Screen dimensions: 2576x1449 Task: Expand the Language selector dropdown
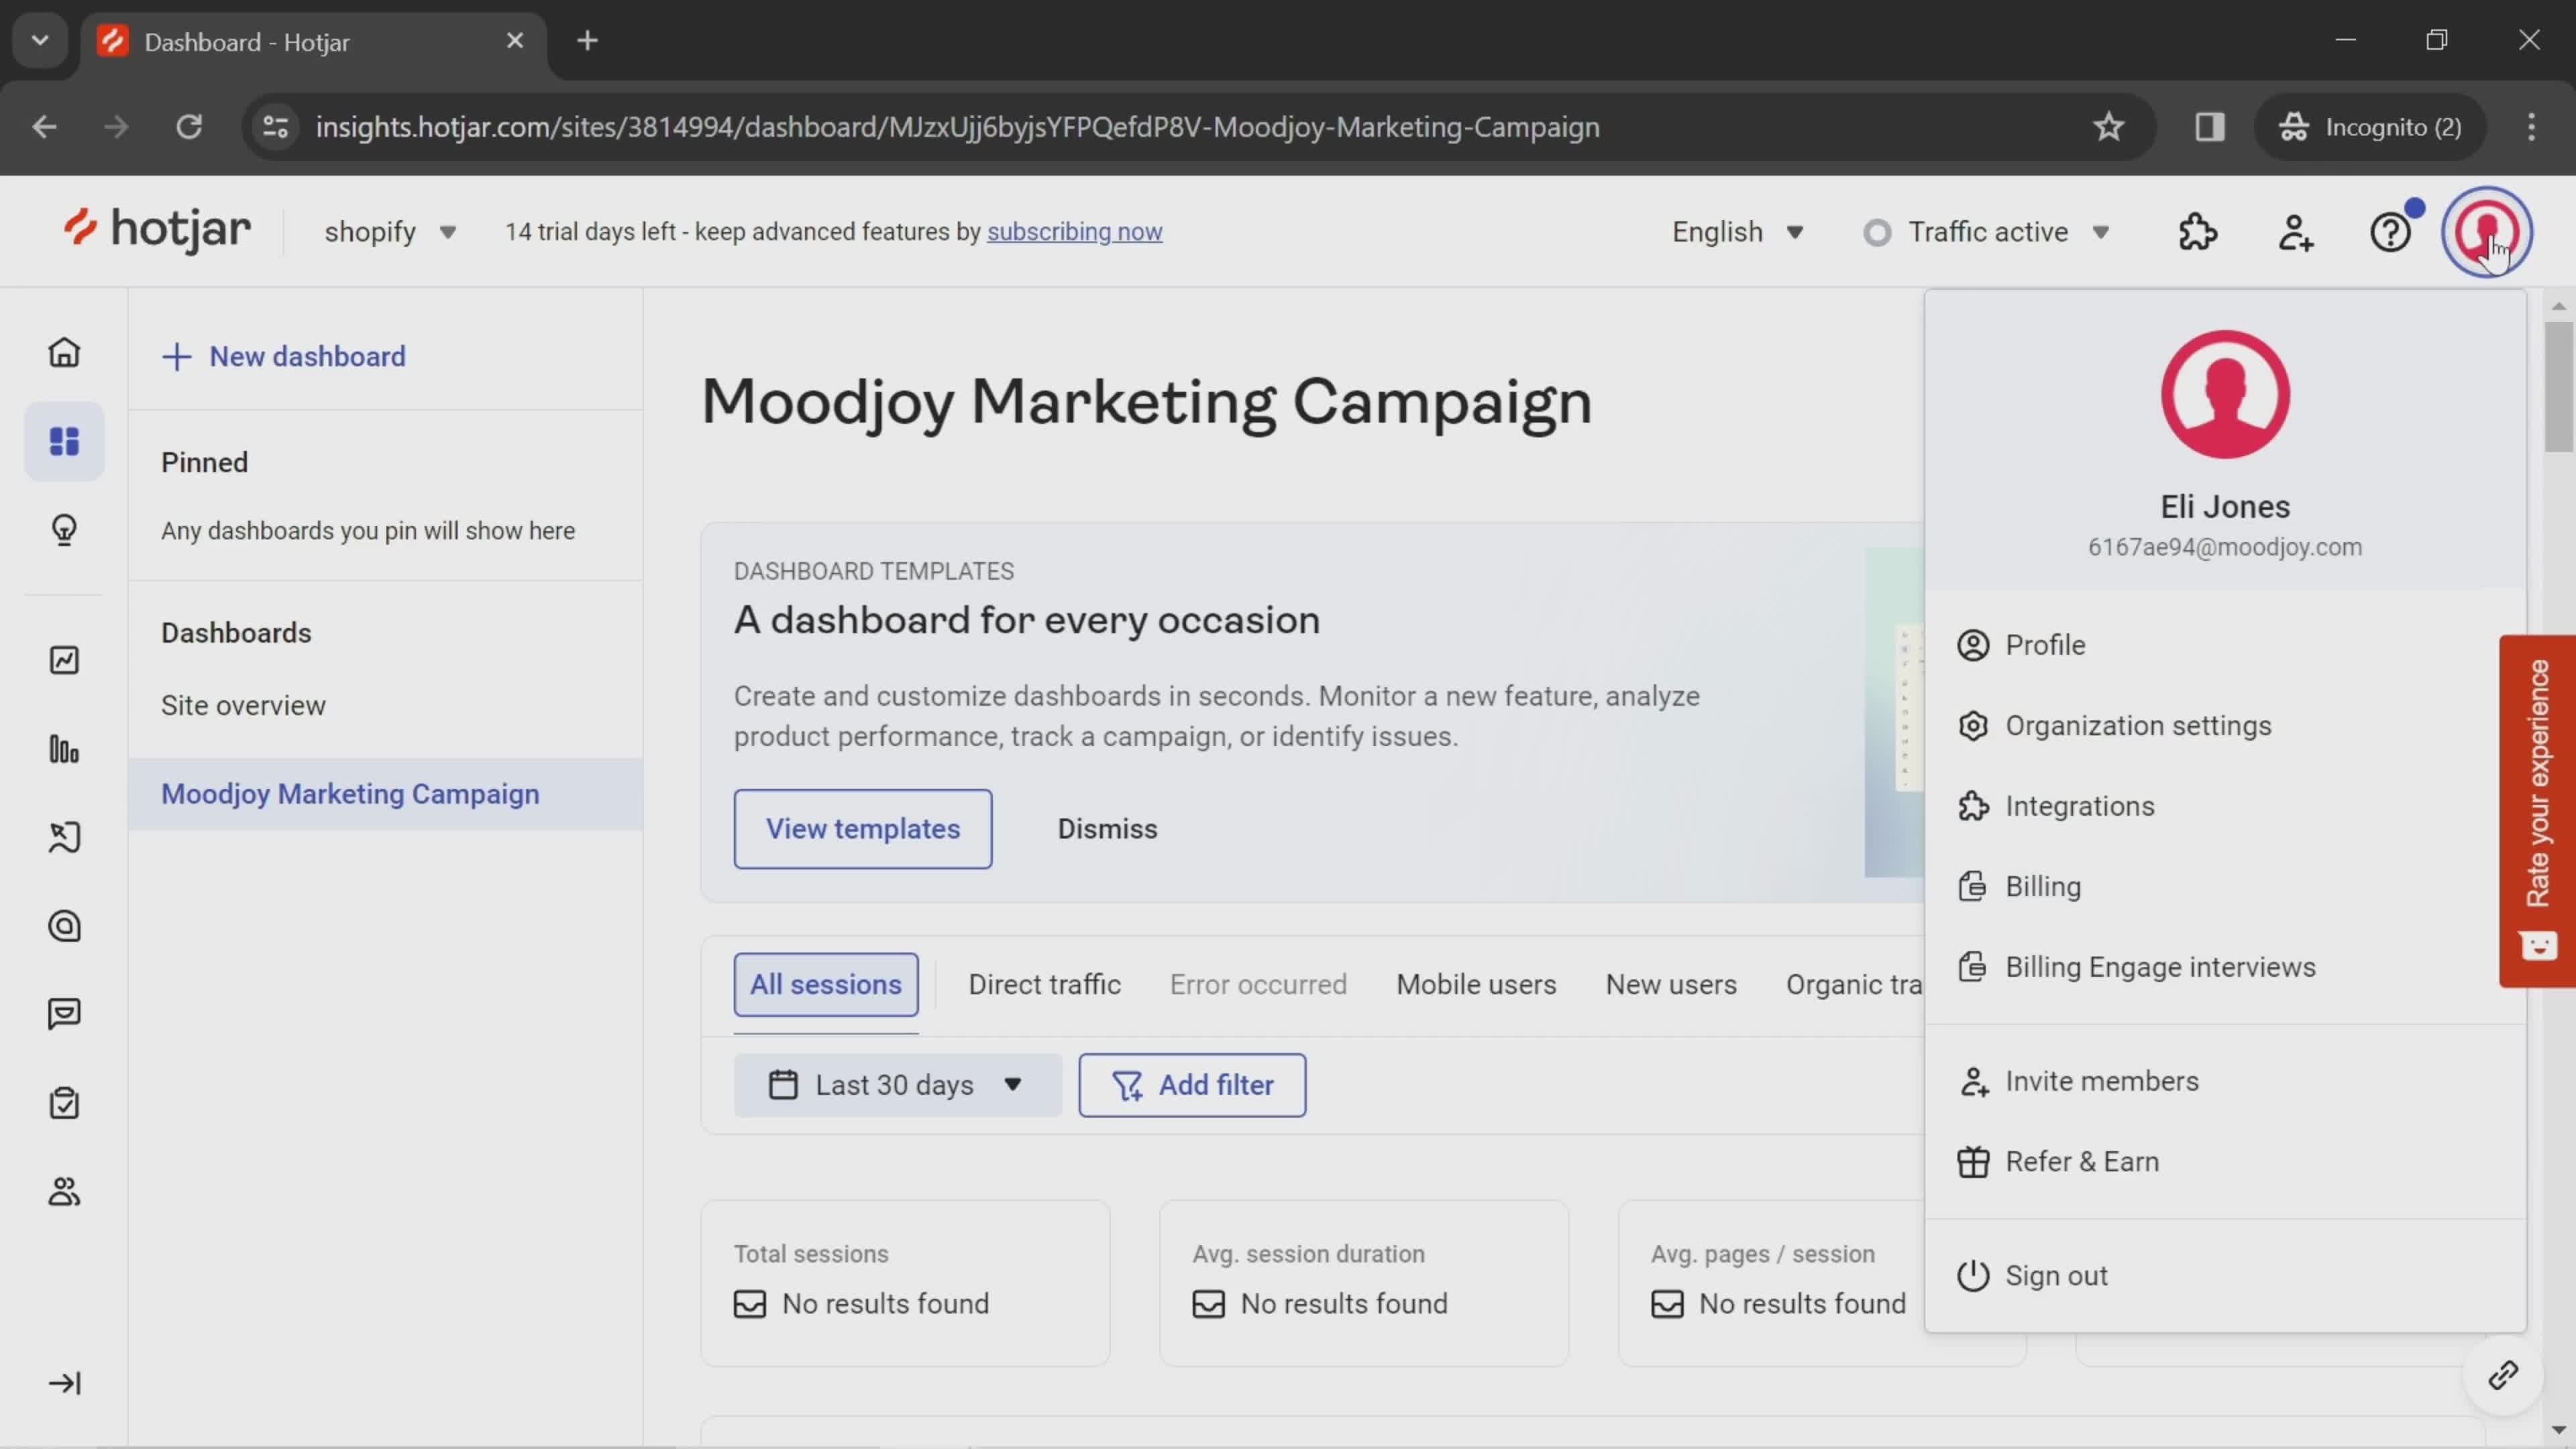pos(1741,231)
